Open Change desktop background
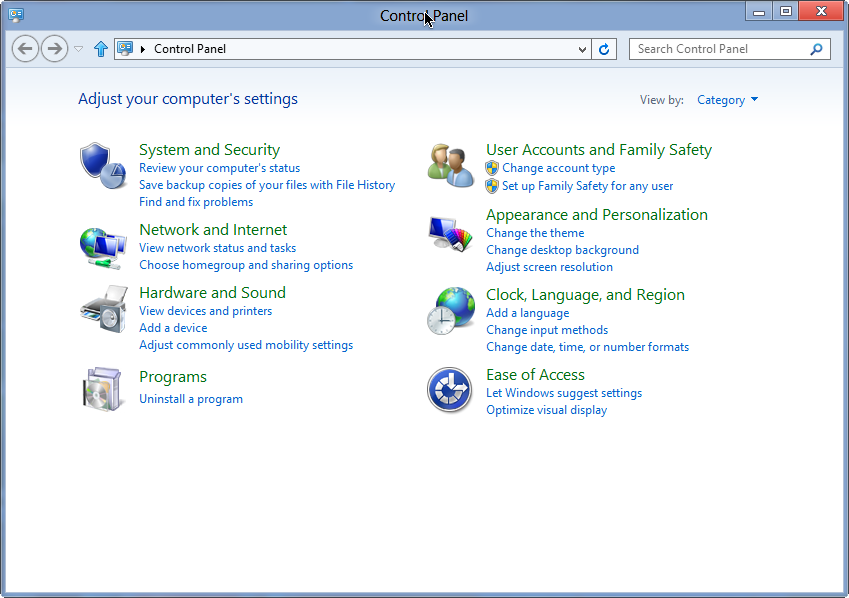 pyautogui.click(x=563, y=250)
